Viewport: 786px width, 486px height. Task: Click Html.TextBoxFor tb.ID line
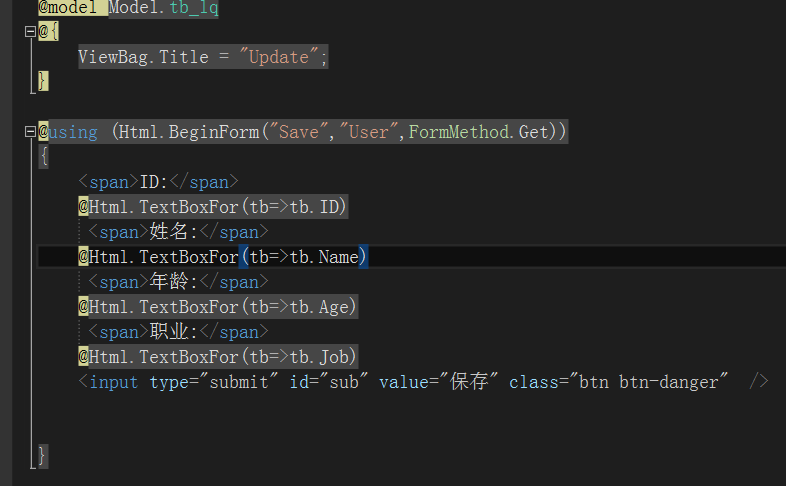[x=213, y=207]
